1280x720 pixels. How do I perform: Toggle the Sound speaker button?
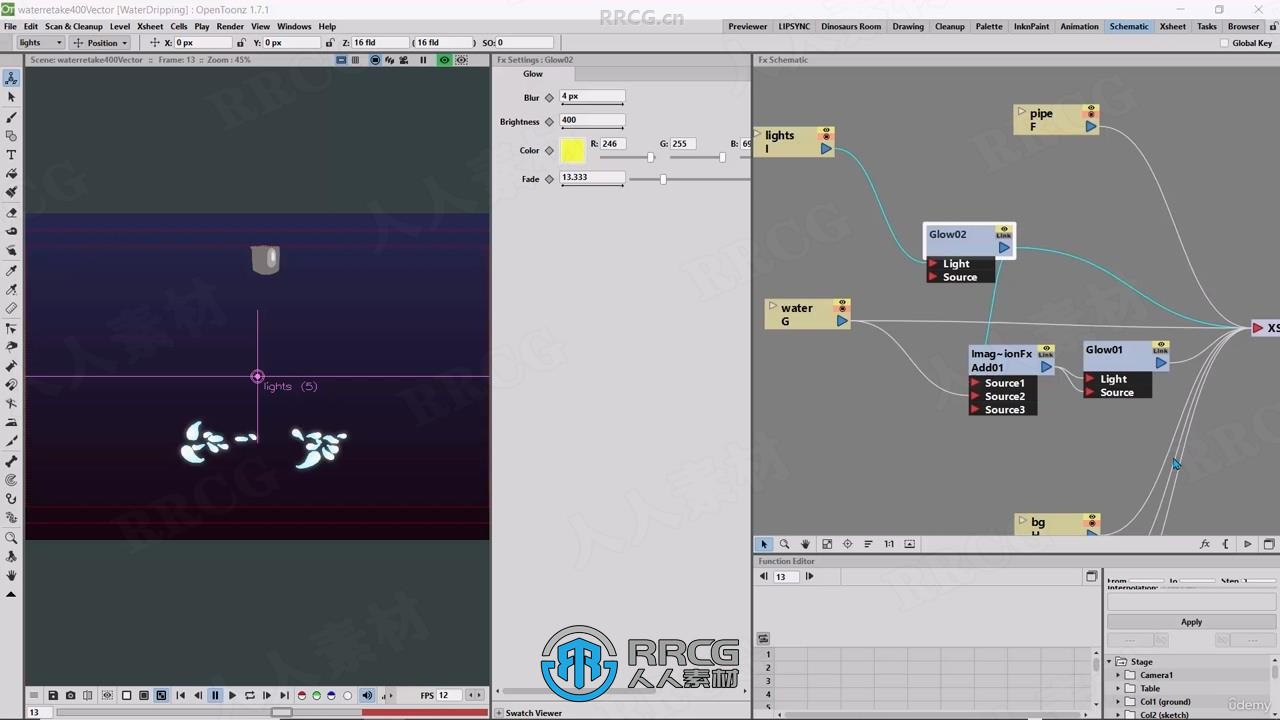[x=367, y=695]
